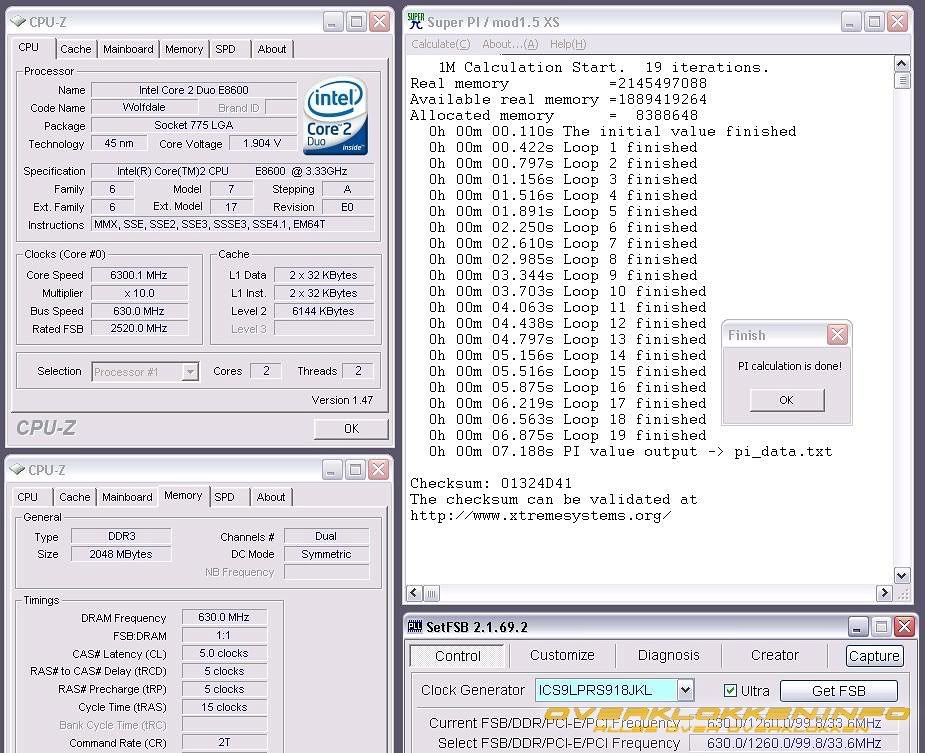Viewport: 925px width, 753px height.
Task: Click the Super PI horizontal scrollbar thumb
Action: tap(431, 593)
